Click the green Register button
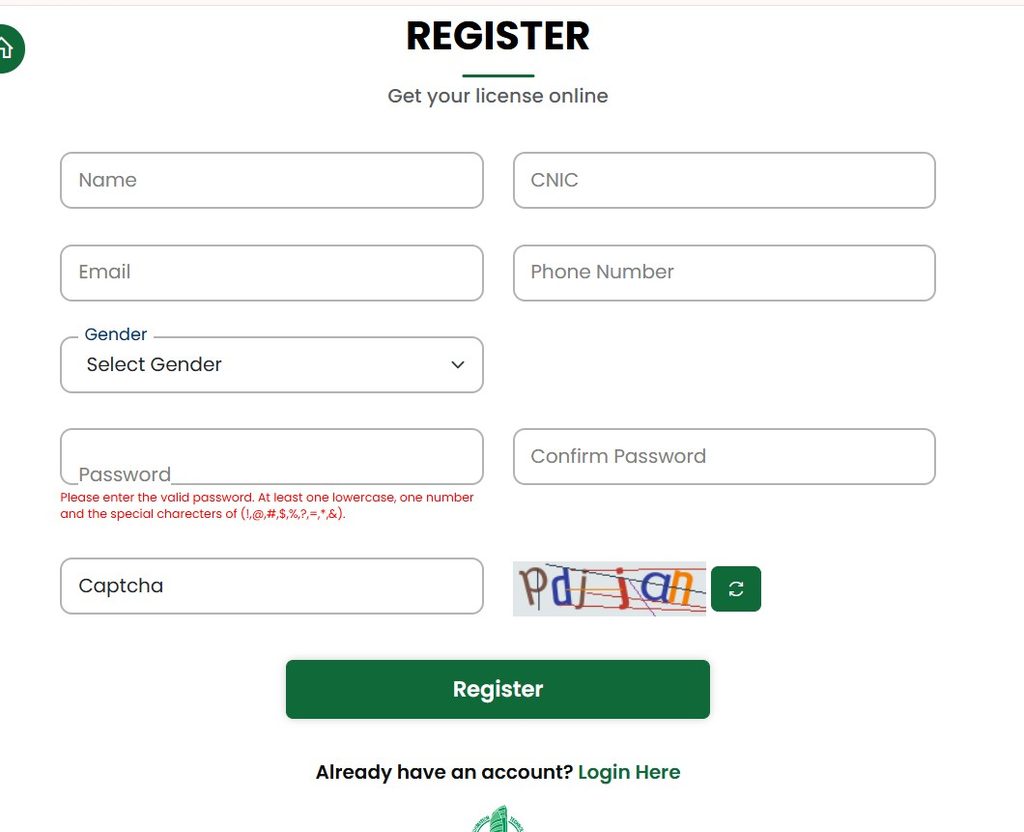The width and height of the screenshot is (1024, 832). (498, 689)
